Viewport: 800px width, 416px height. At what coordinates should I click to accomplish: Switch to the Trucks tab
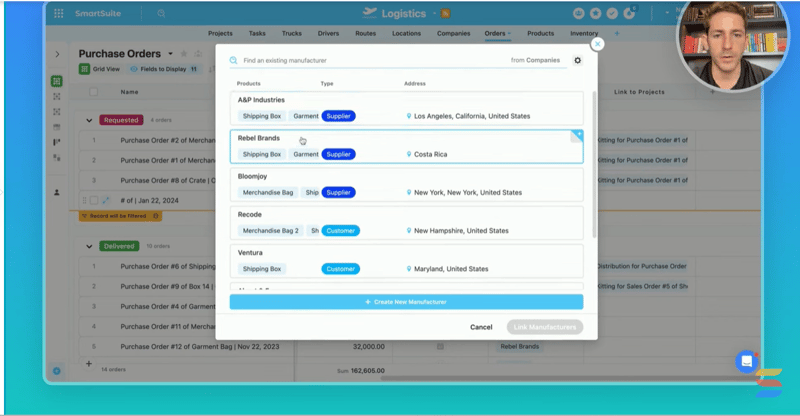point(292,34)
